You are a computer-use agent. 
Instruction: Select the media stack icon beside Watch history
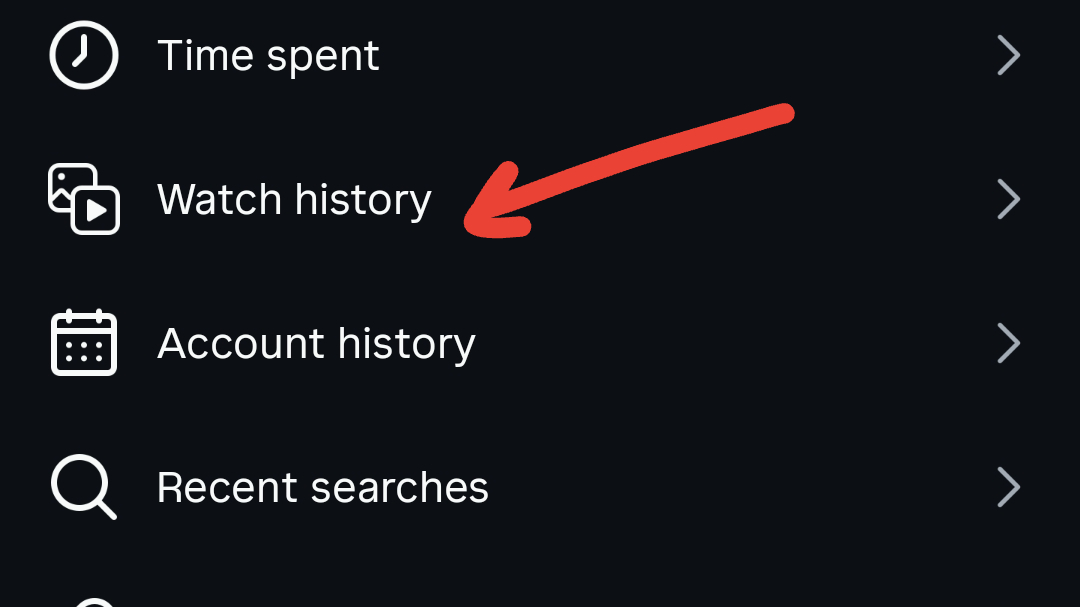pyautogui.click(x=83, y=199)
